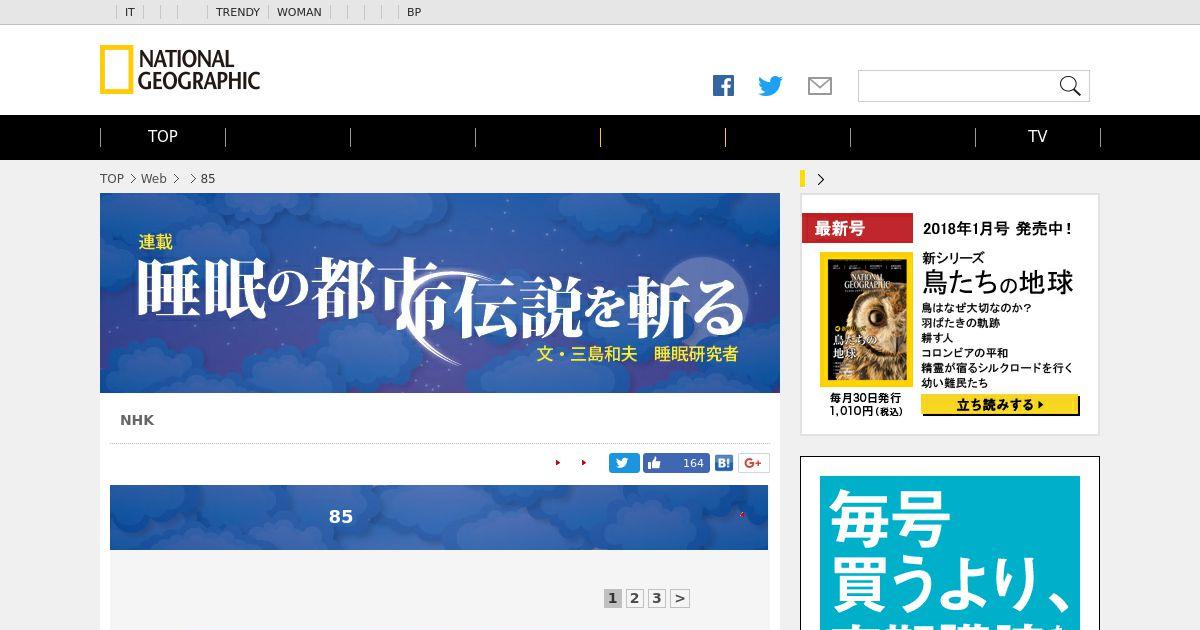Expand the sidebar chevron beside yellow marker
The width and height of the screenshot is (1200, 630).
click(x=821, y=179)
